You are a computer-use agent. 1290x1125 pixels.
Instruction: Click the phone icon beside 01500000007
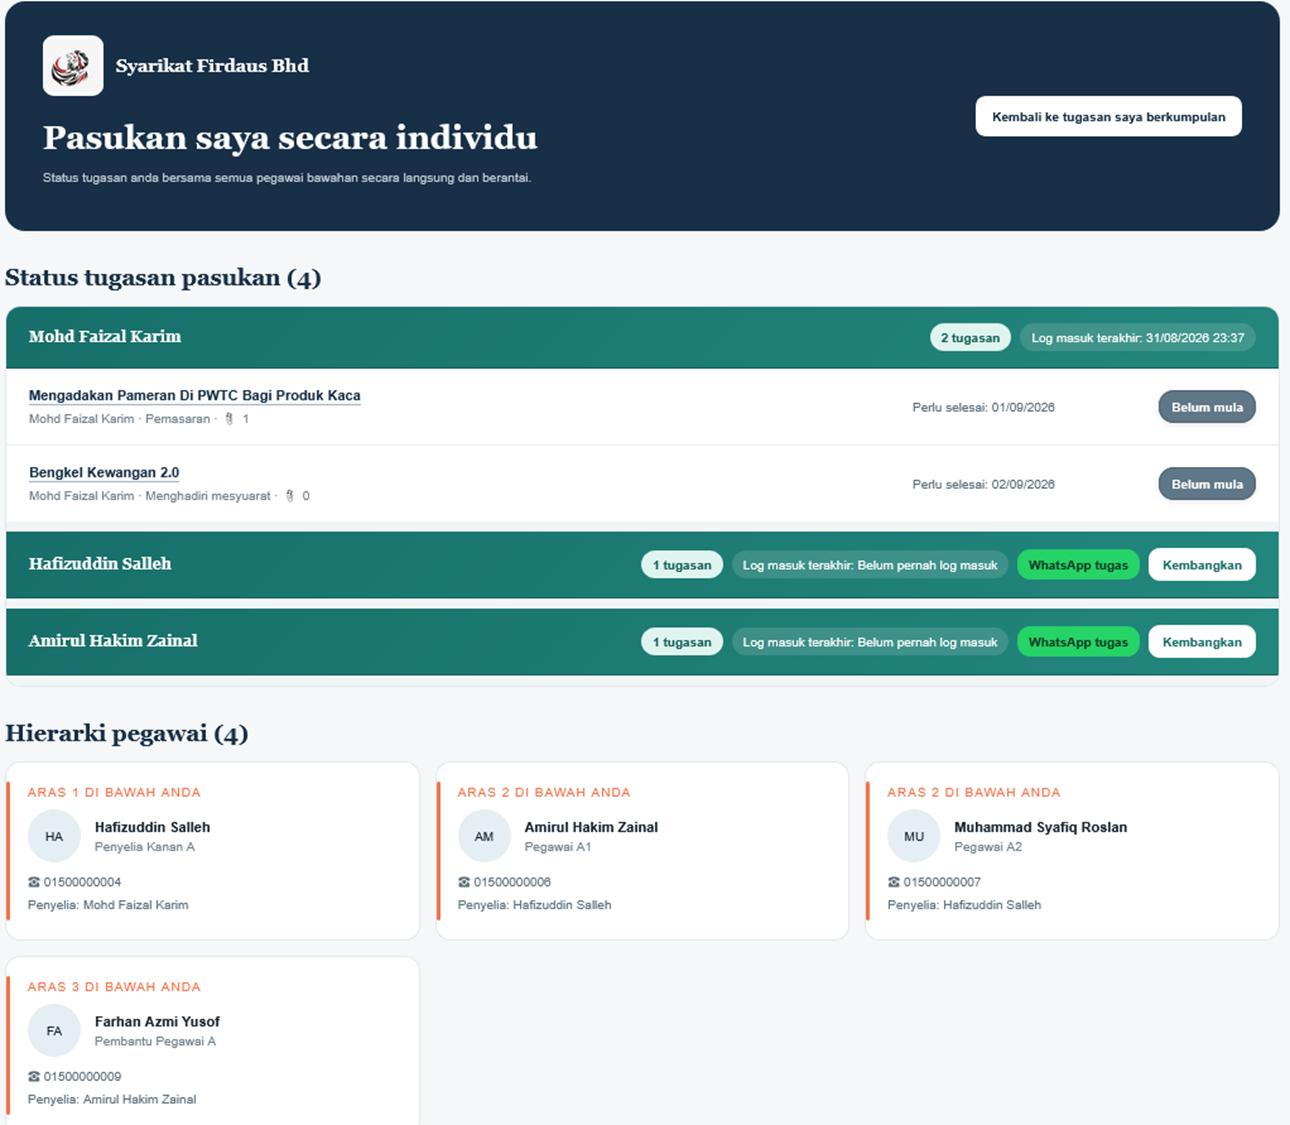pyautogui.click(x=894, y=882)
